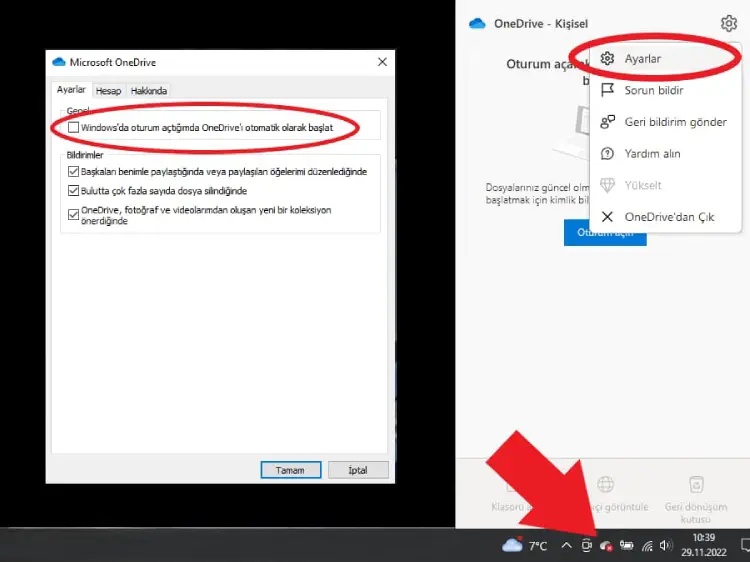Uncheck the yeni bir koleksiyon önerdiğinde checkbox
750x562 pixels.
click(x=73, y=214)
